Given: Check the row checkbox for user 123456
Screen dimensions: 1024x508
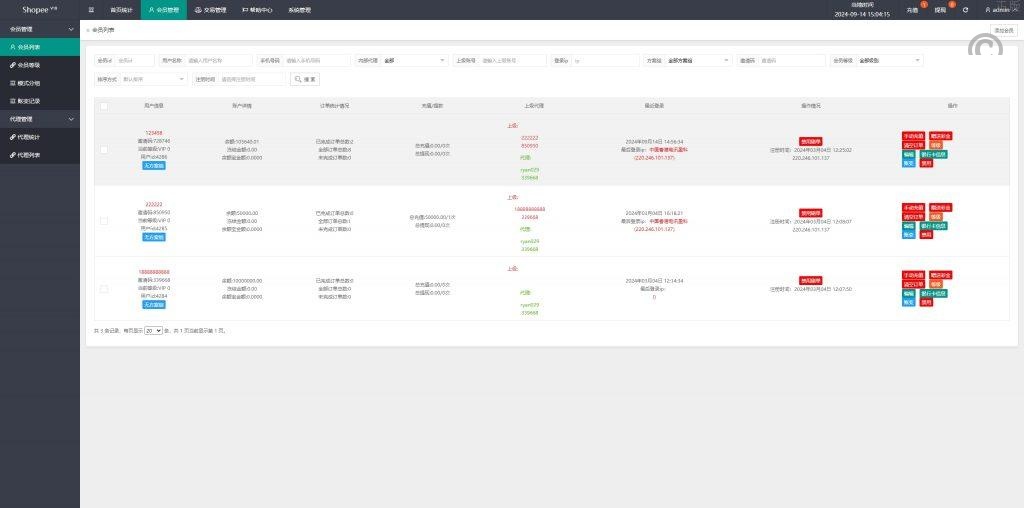Looking at the screenshot, I should 104,150.
